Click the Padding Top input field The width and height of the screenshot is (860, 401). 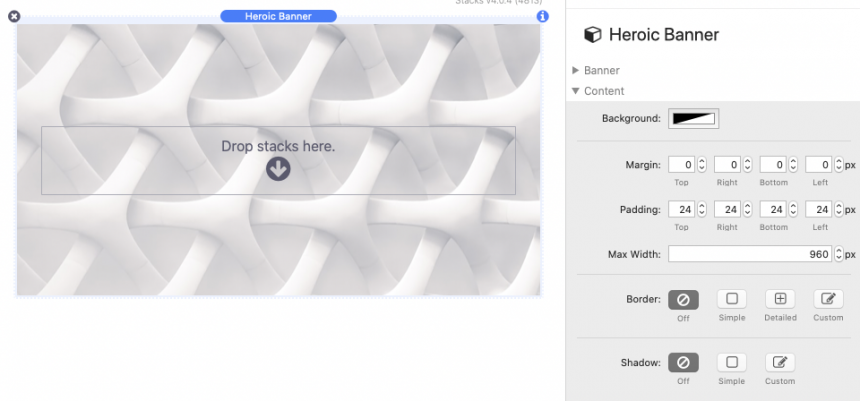(681, 209)
